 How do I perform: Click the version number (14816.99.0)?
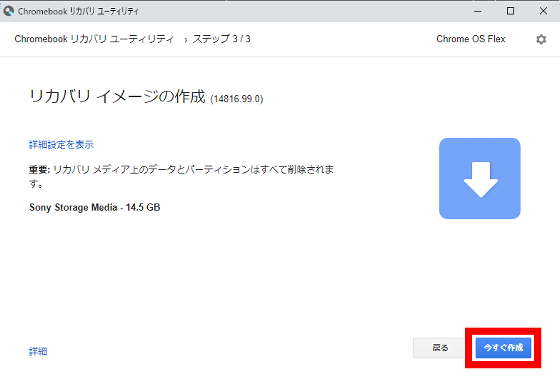pyautogui.click(x=237, y=99)
